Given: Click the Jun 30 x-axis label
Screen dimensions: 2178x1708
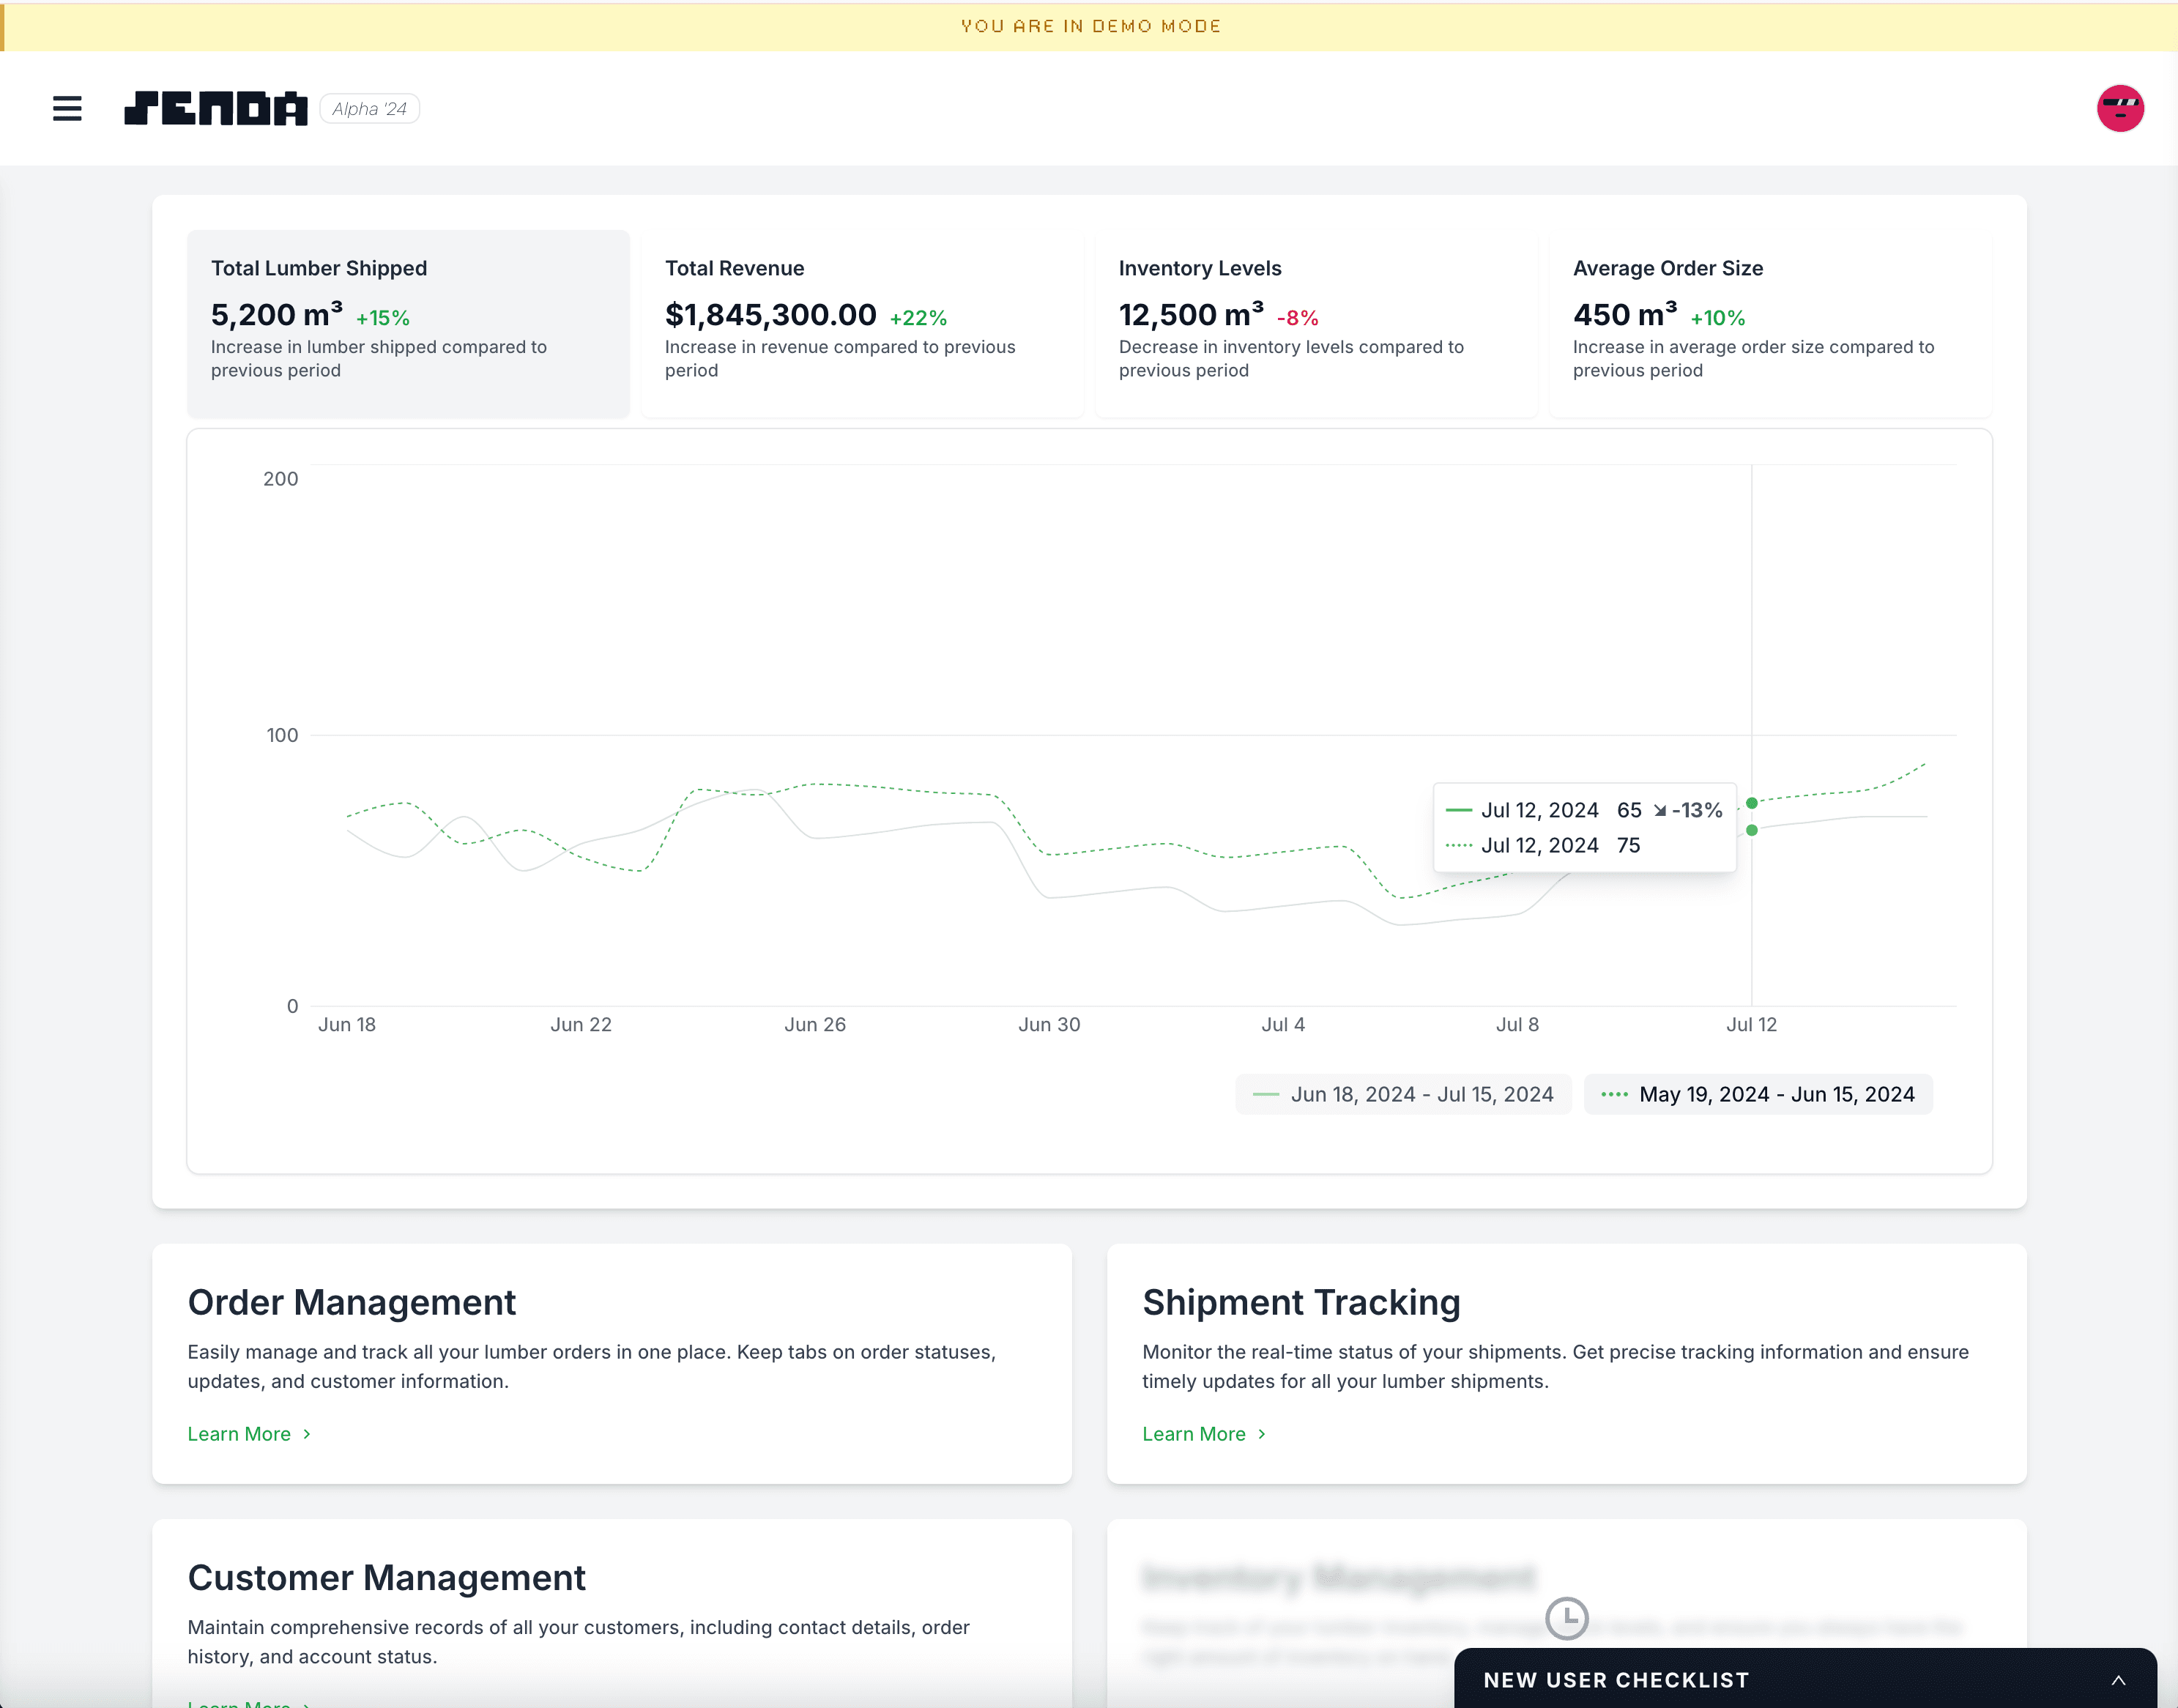Looking at the screenshot, I should (1049, 1024).
